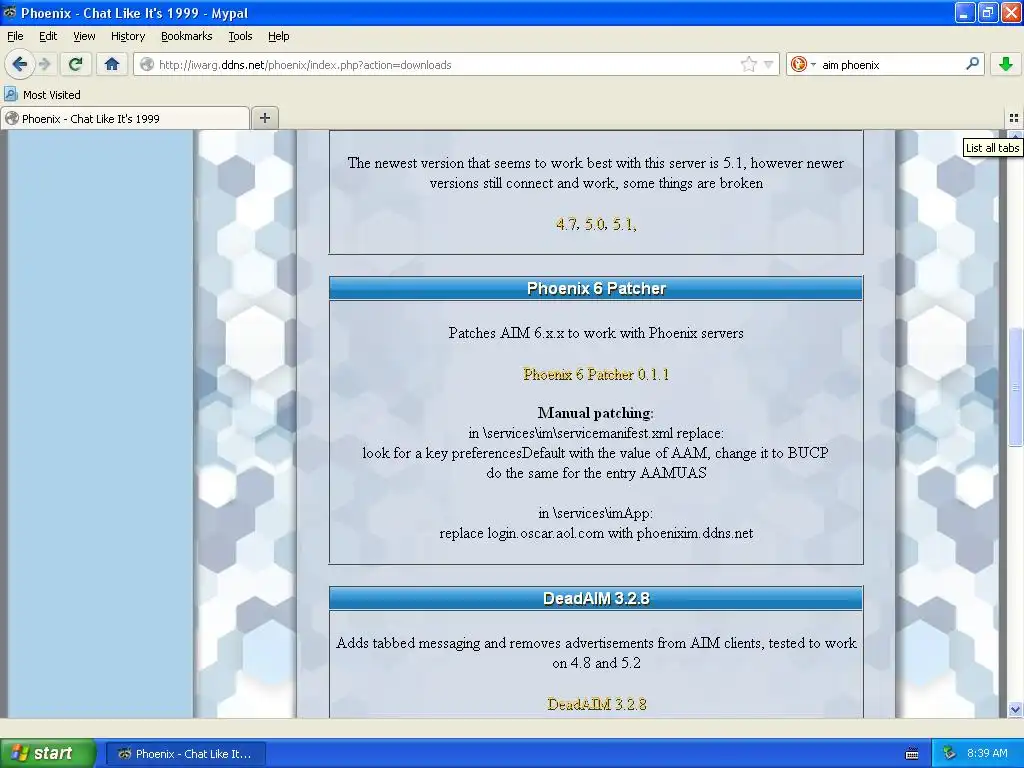Download Phoenix 6 Patcher 0.1.1 link

[596, 374]
